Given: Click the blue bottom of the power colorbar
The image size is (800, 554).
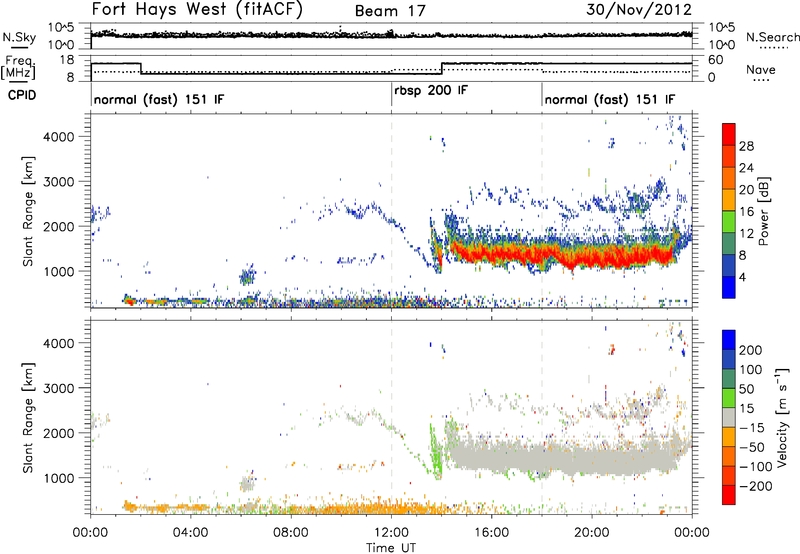Looking at the screenshot, I should [729, 287].
